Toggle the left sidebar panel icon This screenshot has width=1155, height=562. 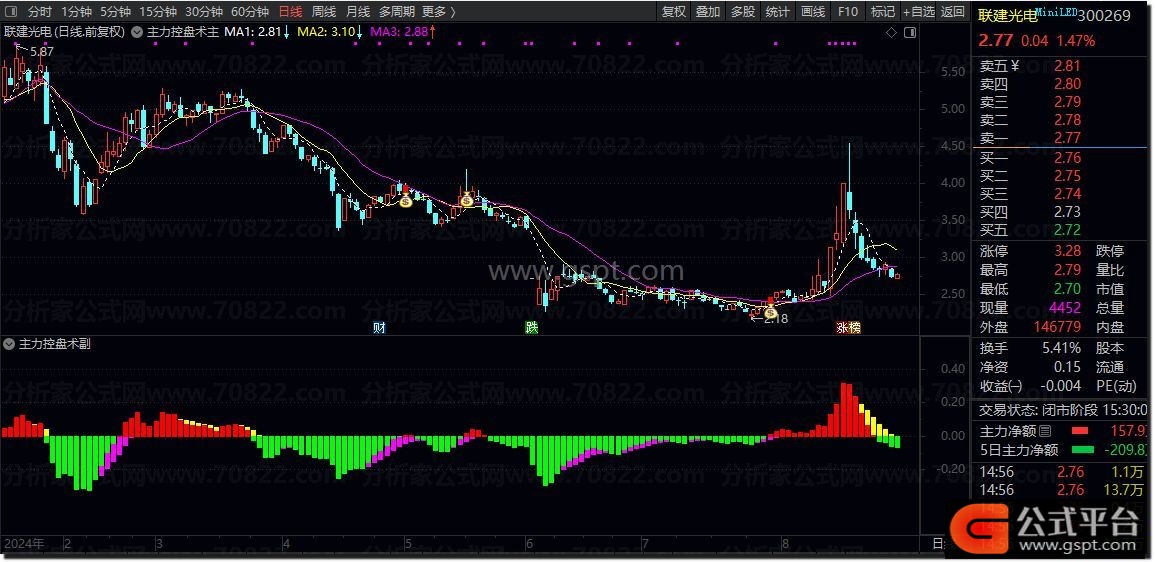[x=13, y=12]
